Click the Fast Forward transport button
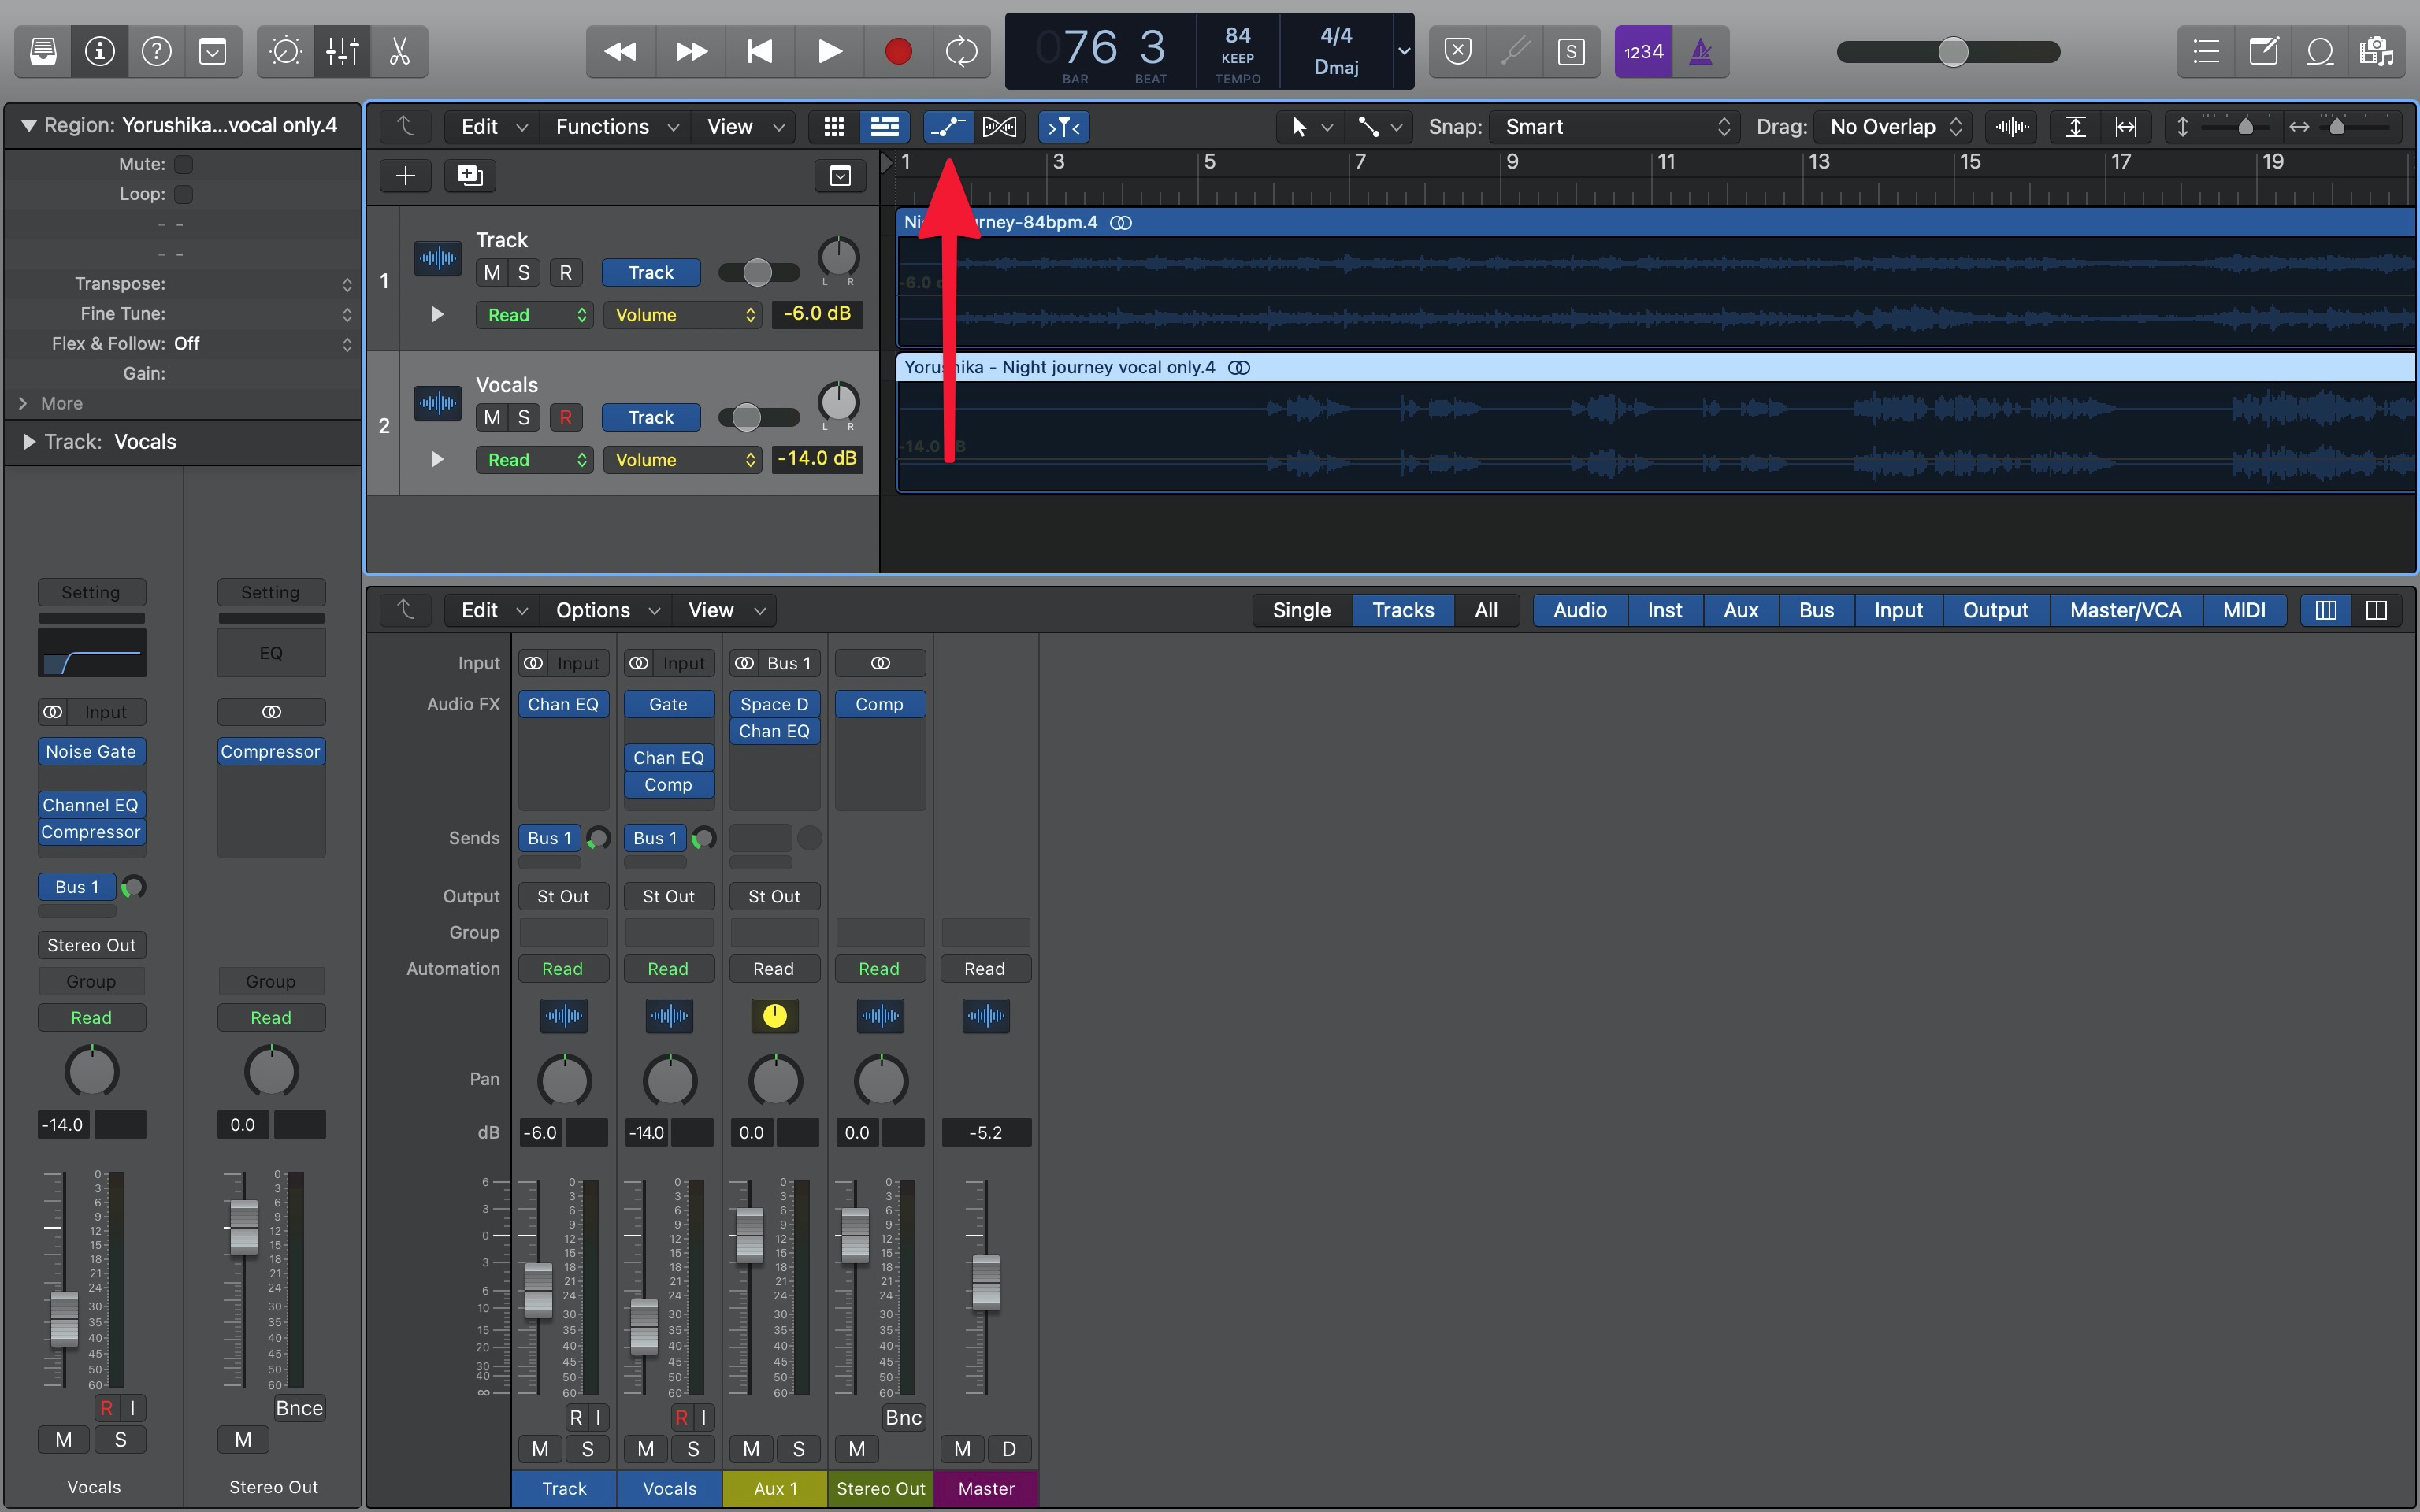Screen dimensions: 2420x1512 point(691,51)
